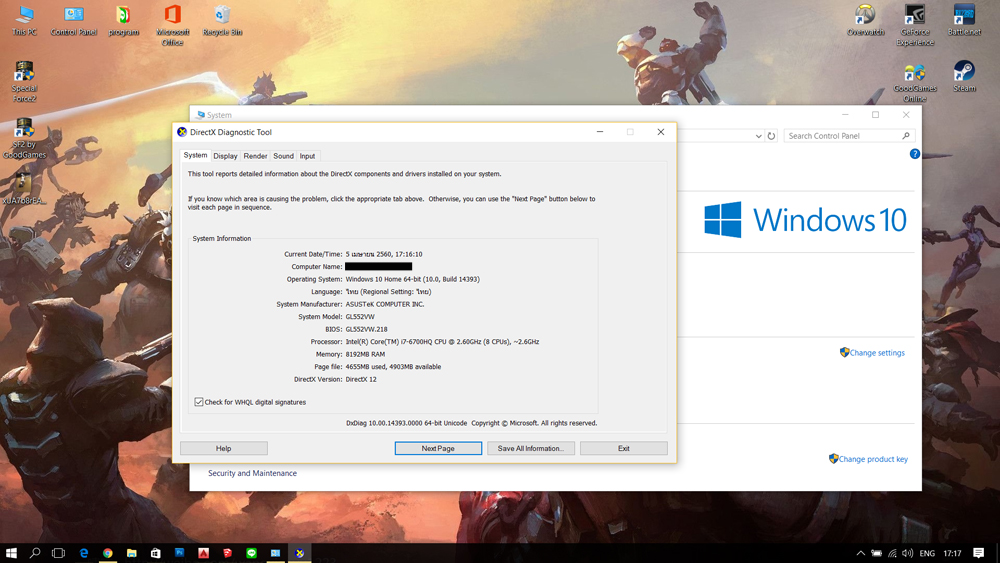Click the Page file usage value
Viewport: 1000px width, 563px height.
393,367
